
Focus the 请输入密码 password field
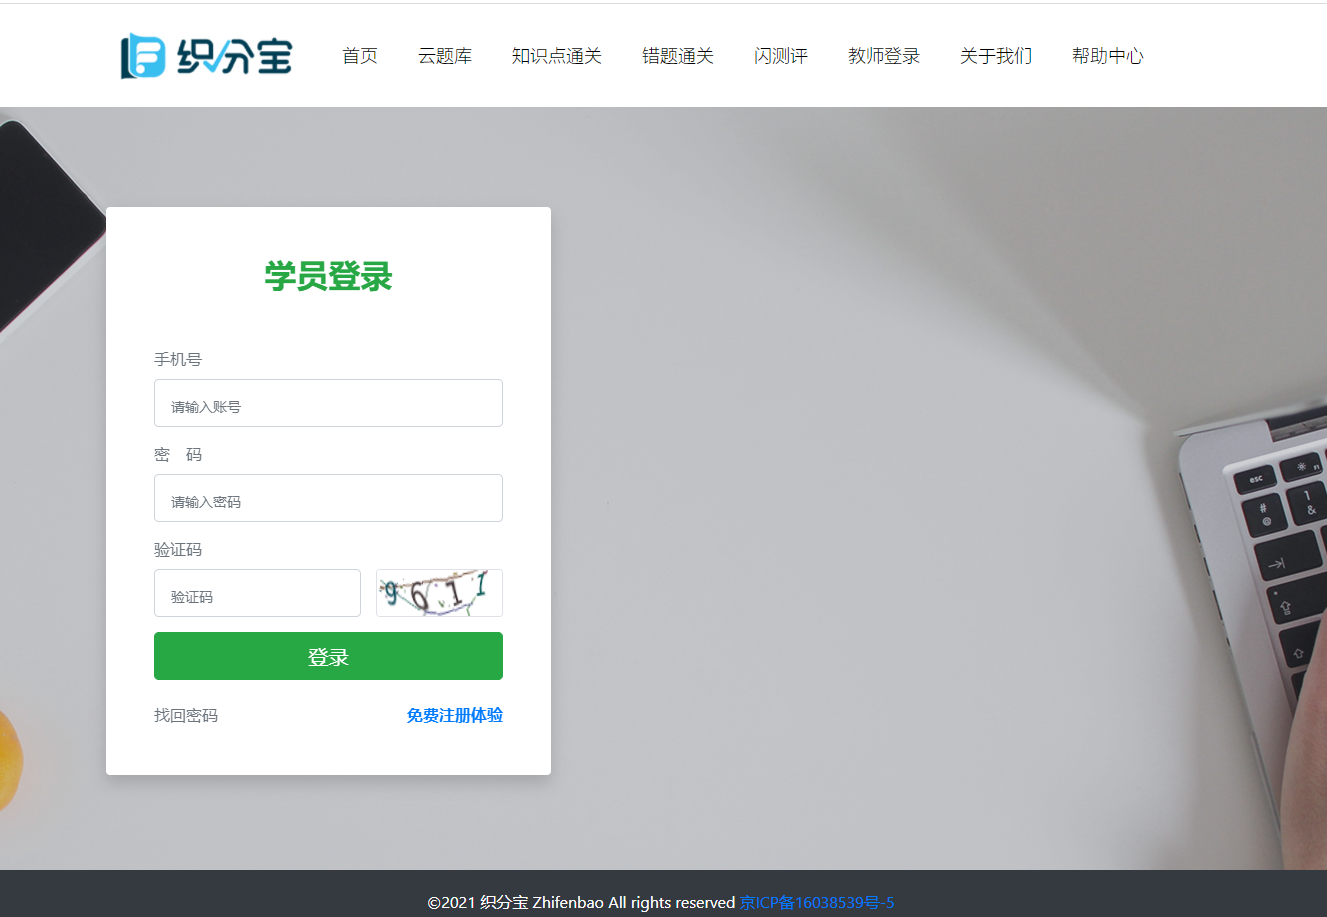328,498
